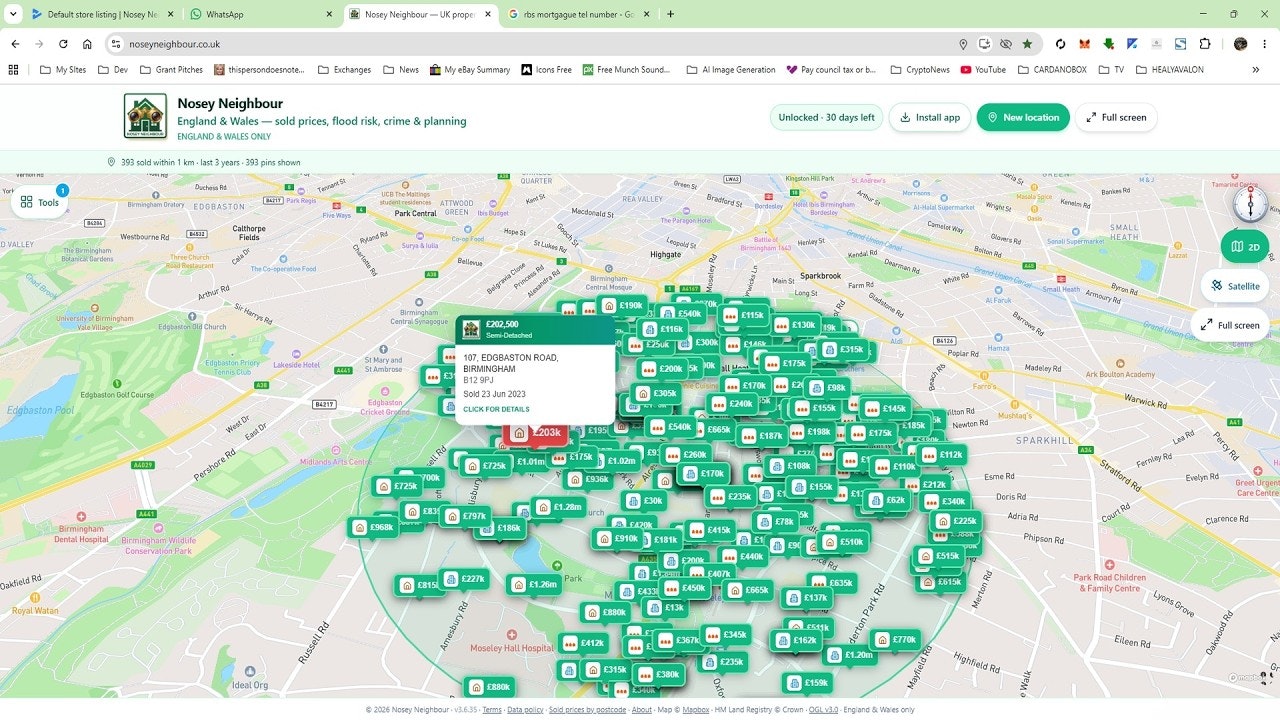Select the red £203k property pin

(536, 433)
